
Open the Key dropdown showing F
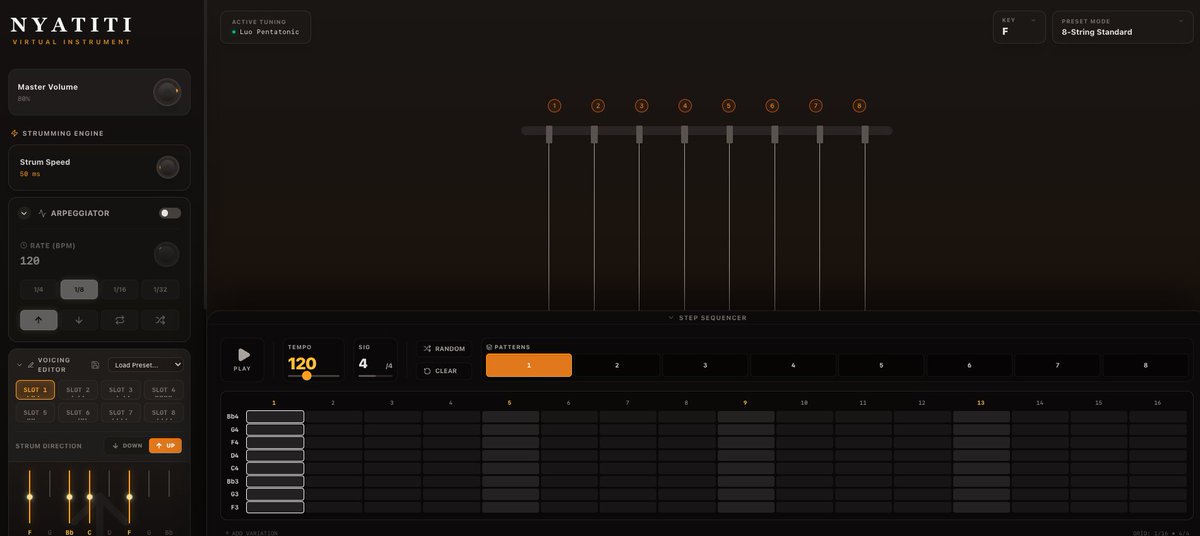tap(1019, 27)
